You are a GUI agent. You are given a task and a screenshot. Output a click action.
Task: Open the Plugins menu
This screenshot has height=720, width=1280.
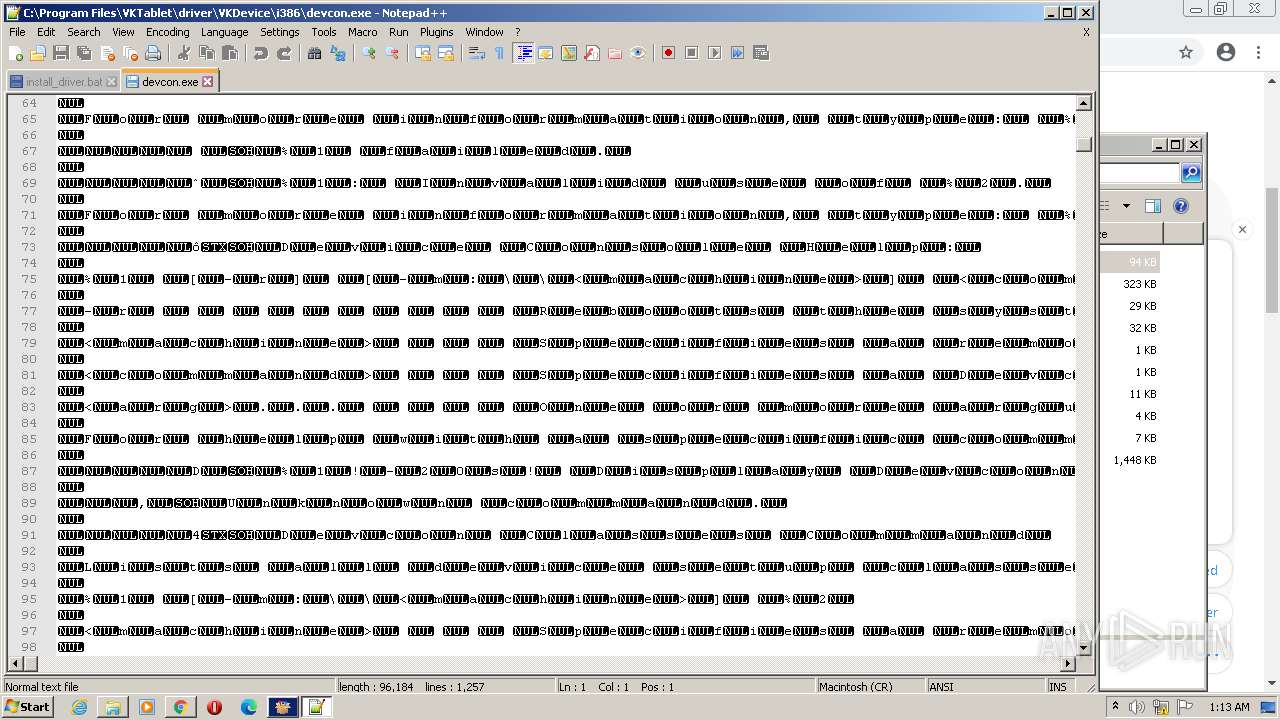(x=437, y=32)
